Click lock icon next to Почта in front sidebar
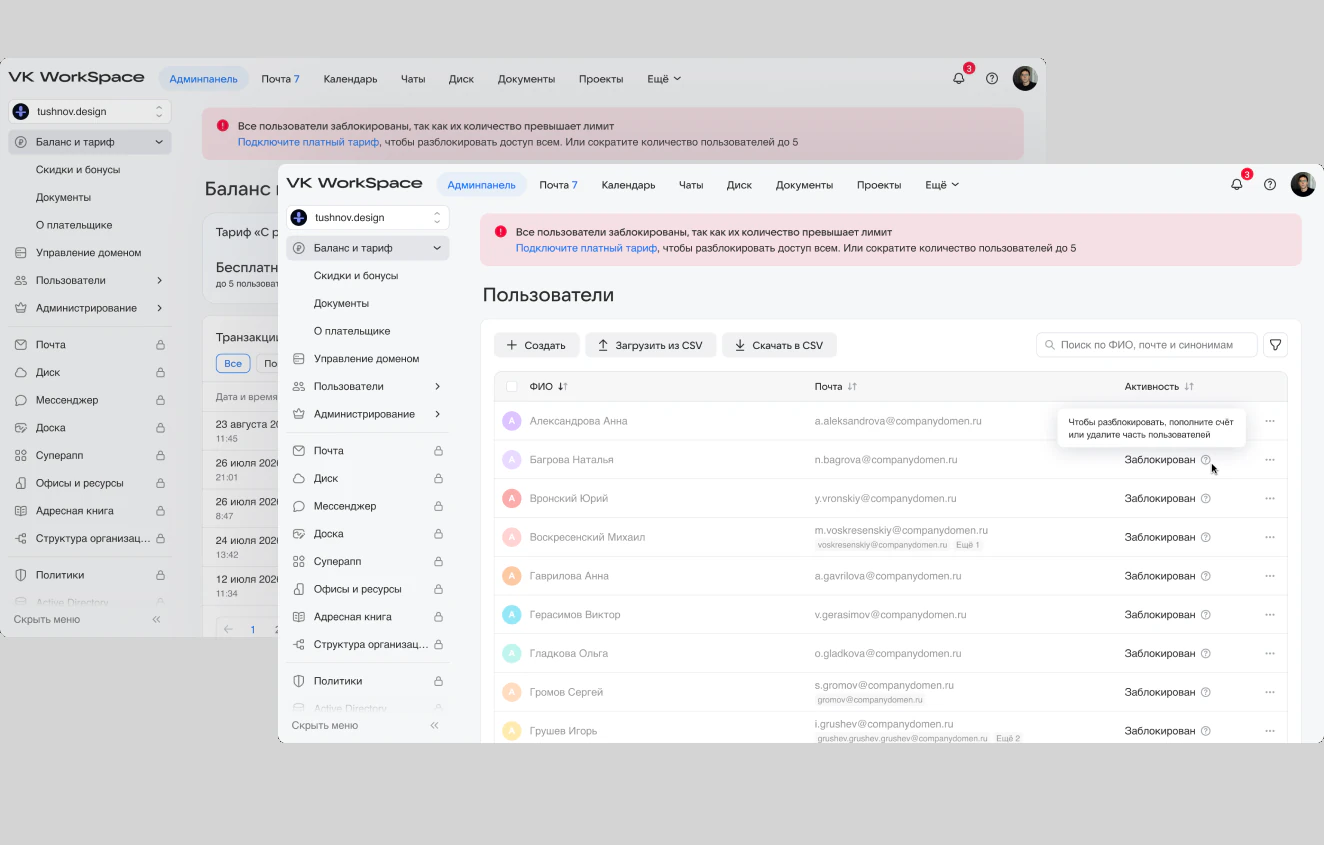 [x=438, y=451]
